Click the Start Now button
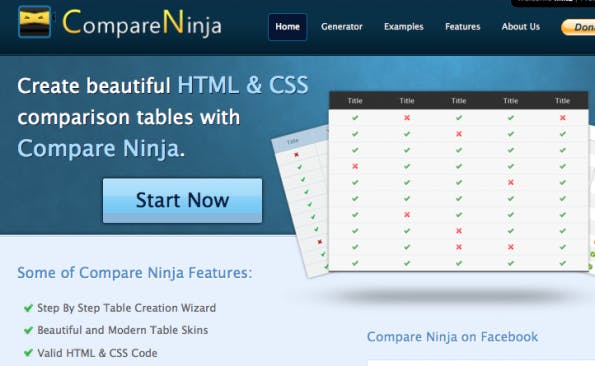The height and width of the screenshot is (366, 595). pyautogui.click(x=182, y=200)
